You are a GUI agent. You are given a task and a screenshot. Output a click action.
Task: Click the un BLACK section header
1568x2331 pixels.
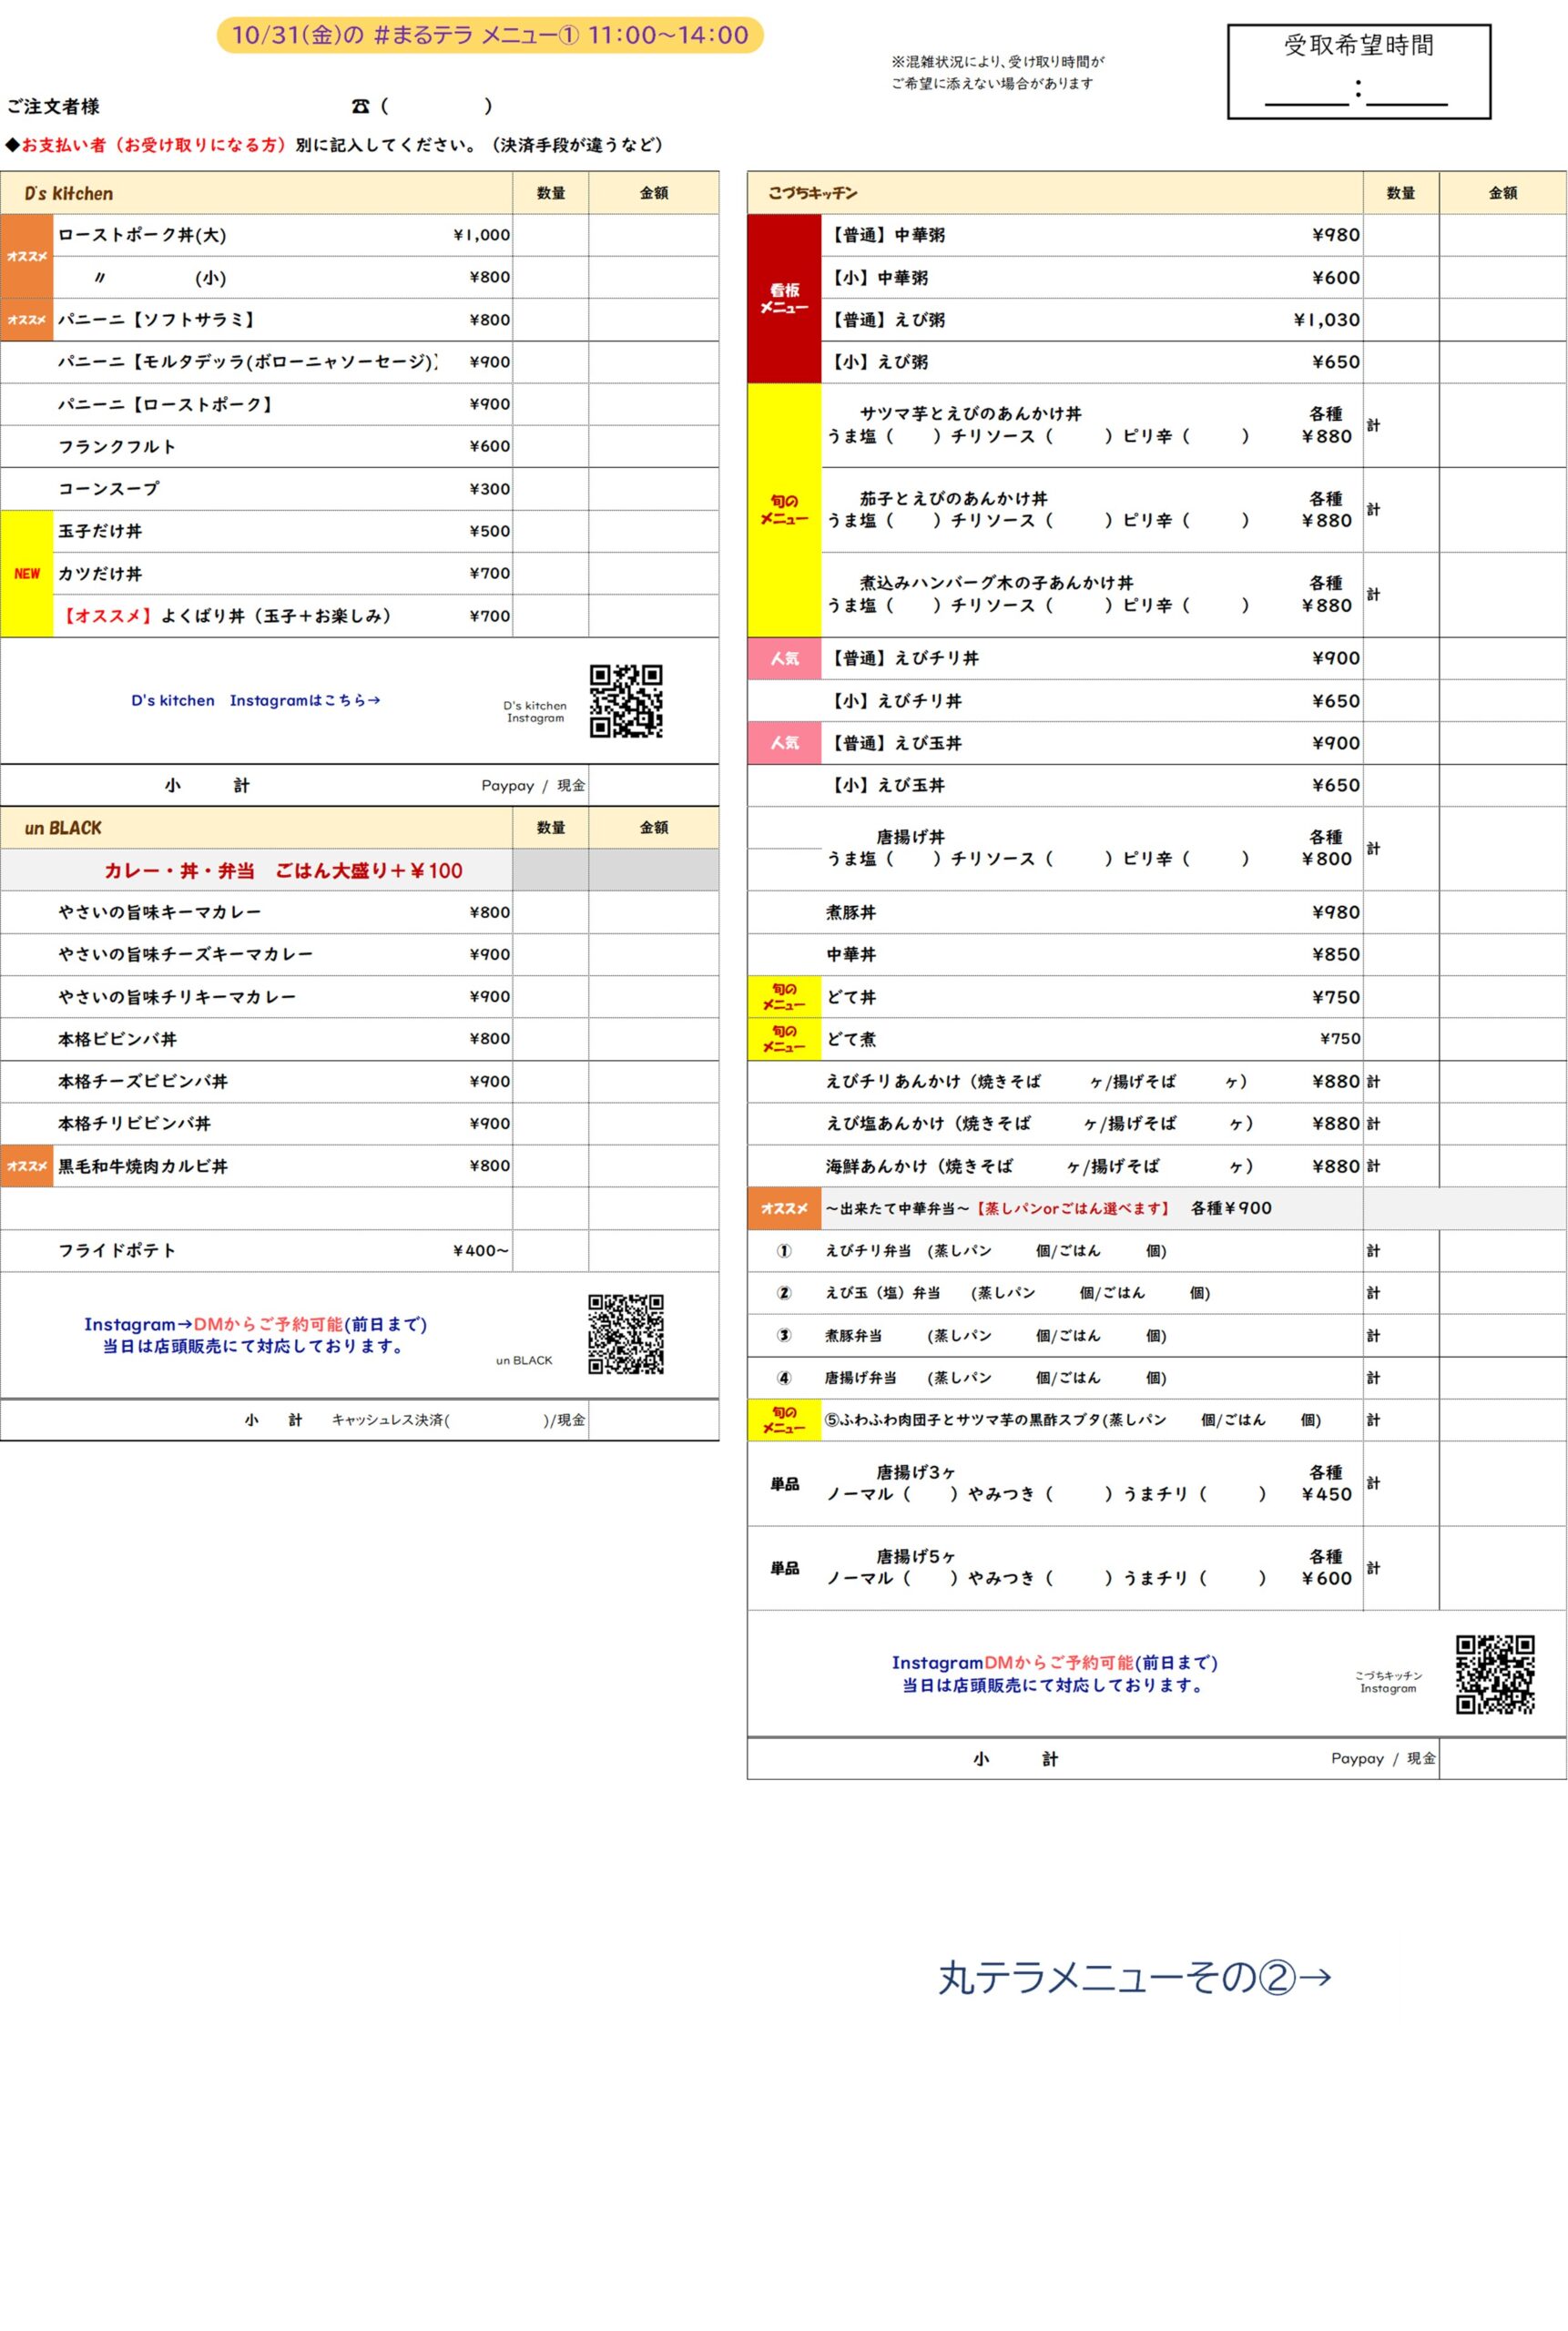point(63,828)
